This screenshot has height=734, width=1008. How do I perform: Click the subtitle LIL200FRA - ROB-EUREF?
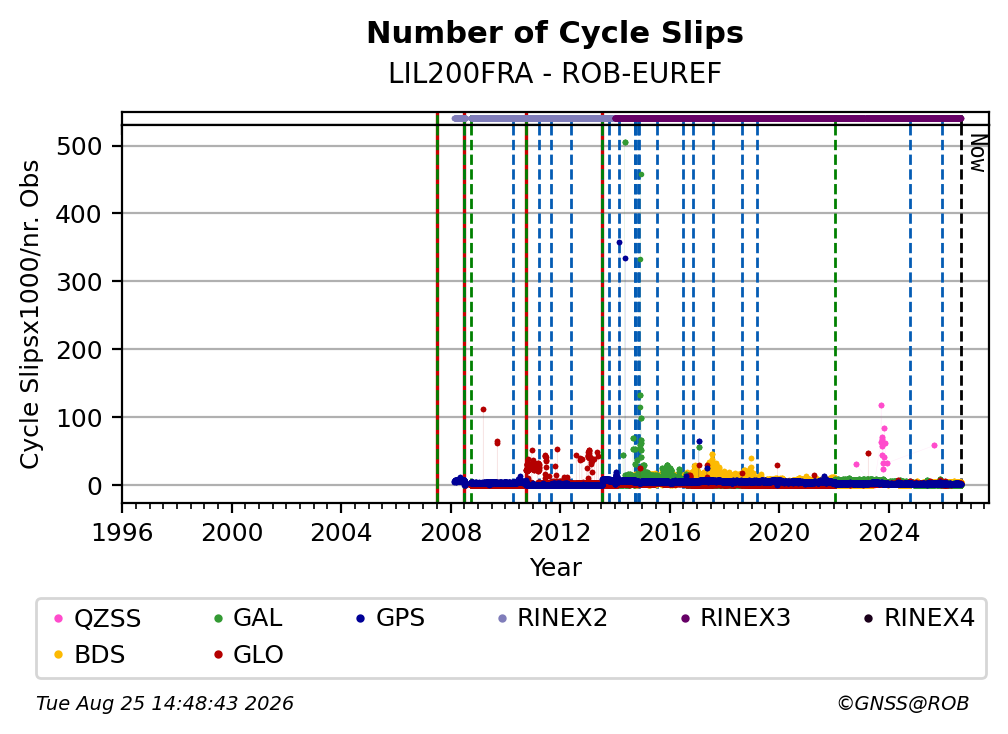555,74
